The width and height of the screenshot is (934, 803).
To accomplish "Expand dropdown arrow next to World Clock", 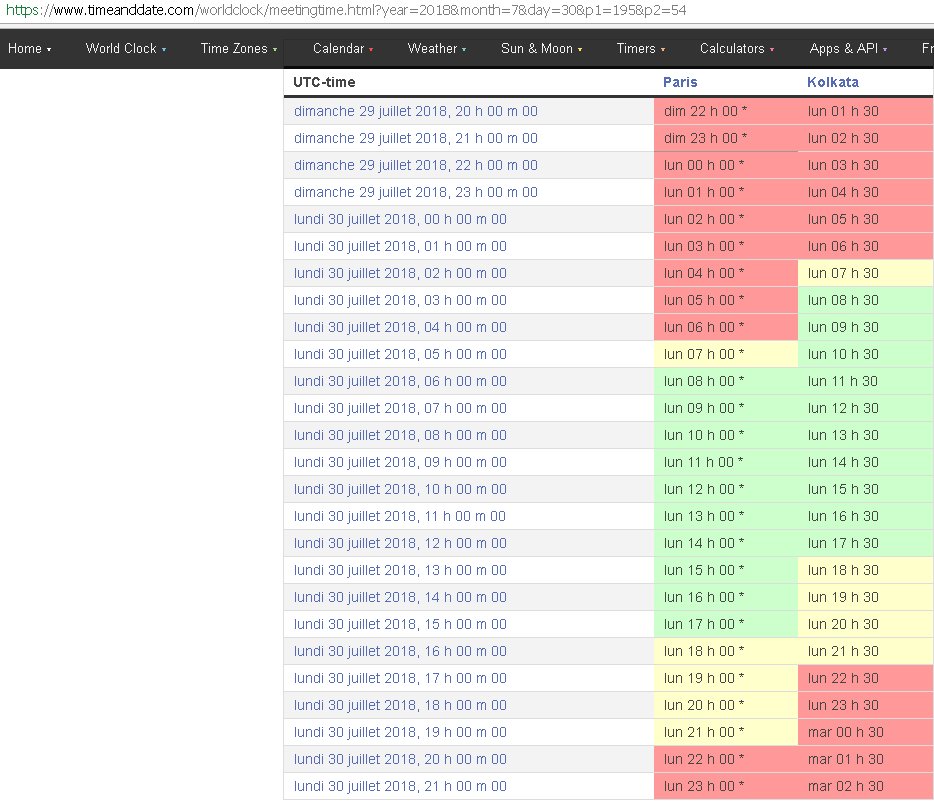I will [164, 50].
